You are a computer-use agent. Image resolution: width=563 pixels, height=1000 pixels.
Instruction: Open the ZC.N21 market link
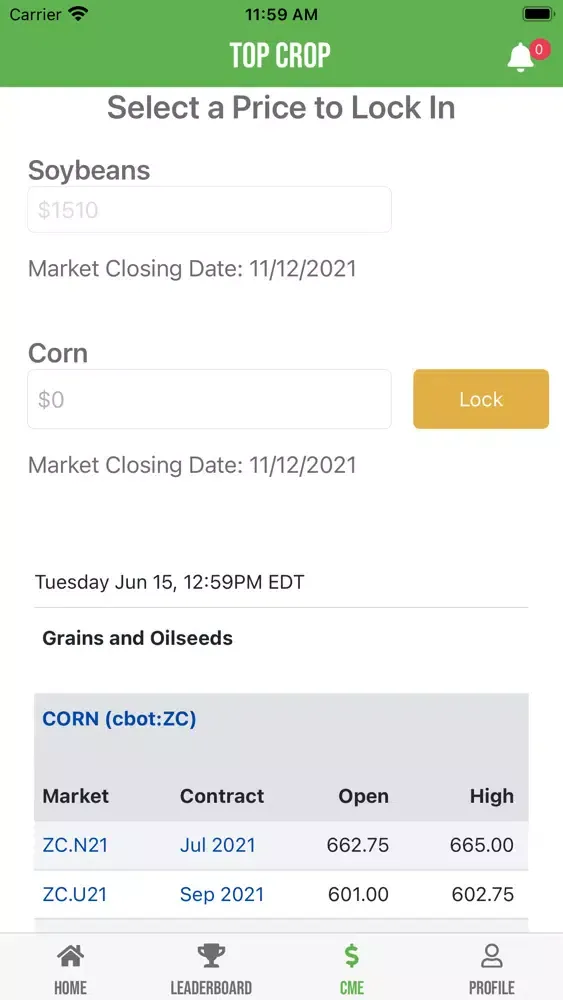[75, 845]
